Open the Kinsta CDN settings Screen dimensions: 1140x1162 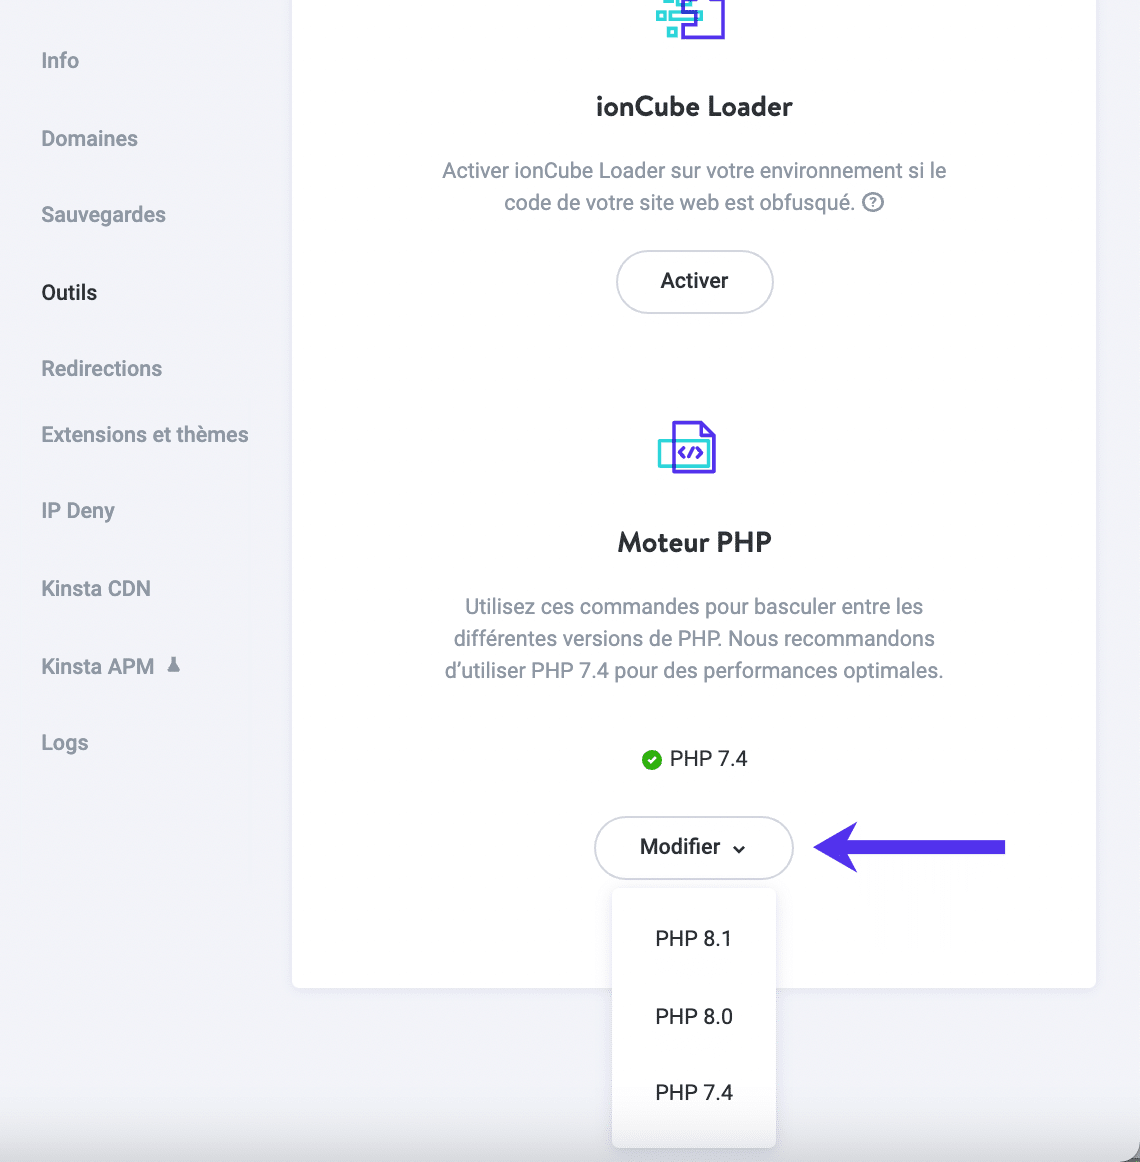click(x=96, y=588)
